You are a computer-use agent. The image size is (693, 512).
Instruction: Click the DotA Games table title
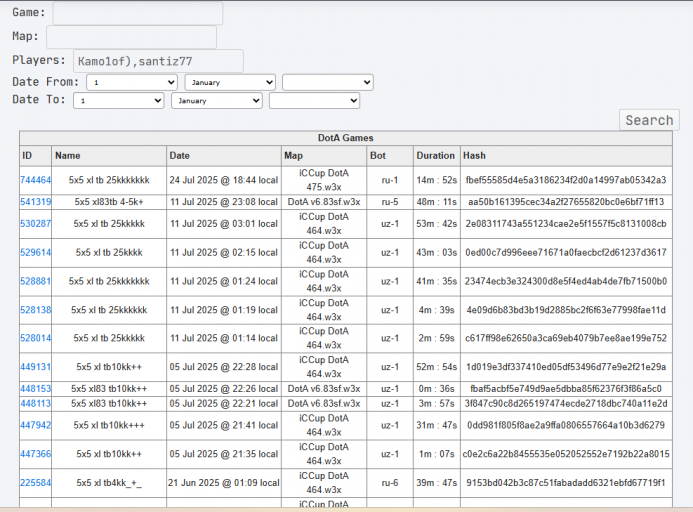point(346,138)
